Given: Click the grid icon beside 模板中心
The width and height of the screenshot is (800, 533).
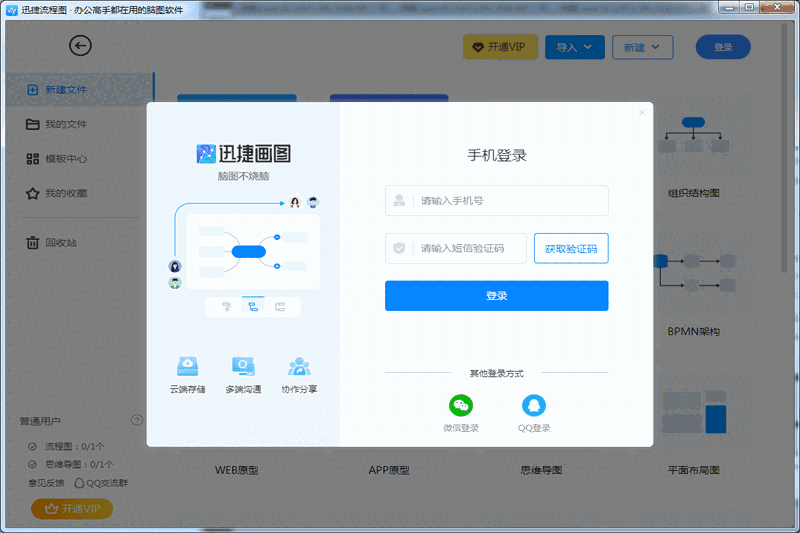Looking at the screenshot, I should click(x=33, y=159).
